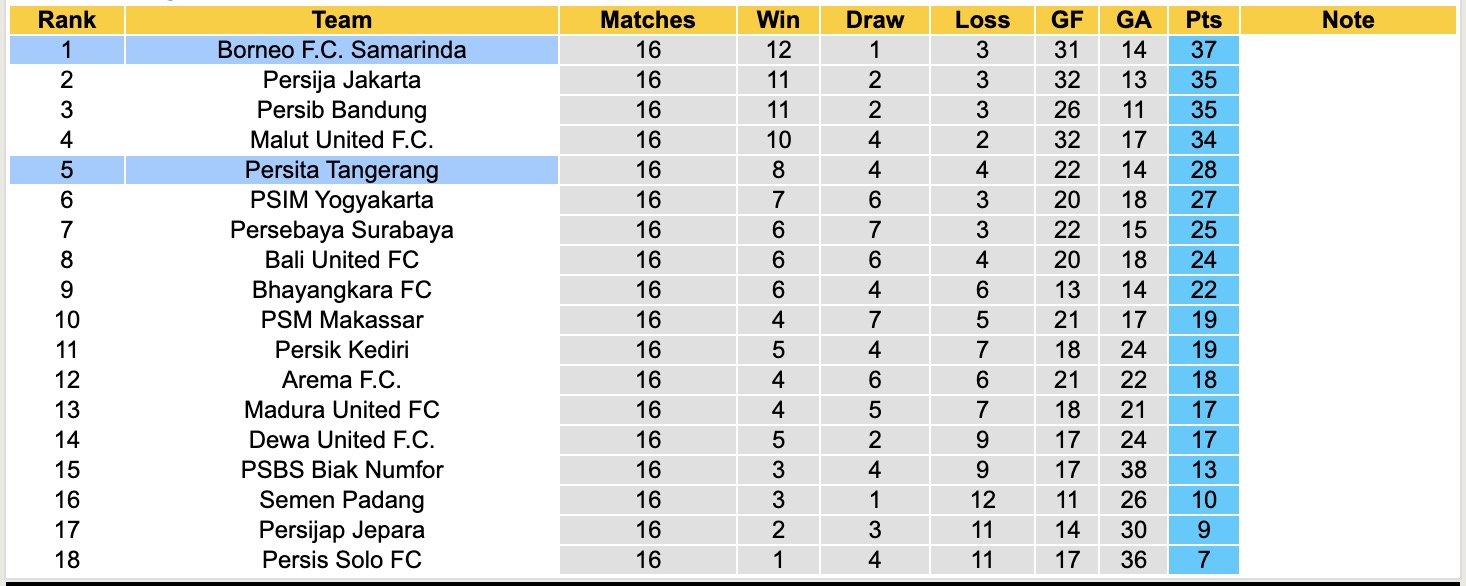This screenshot has height=586, width=1466.
Task: Open Borneo F.C. Samarinda team name
Action: pyautogui.click(x=341, y=50)
